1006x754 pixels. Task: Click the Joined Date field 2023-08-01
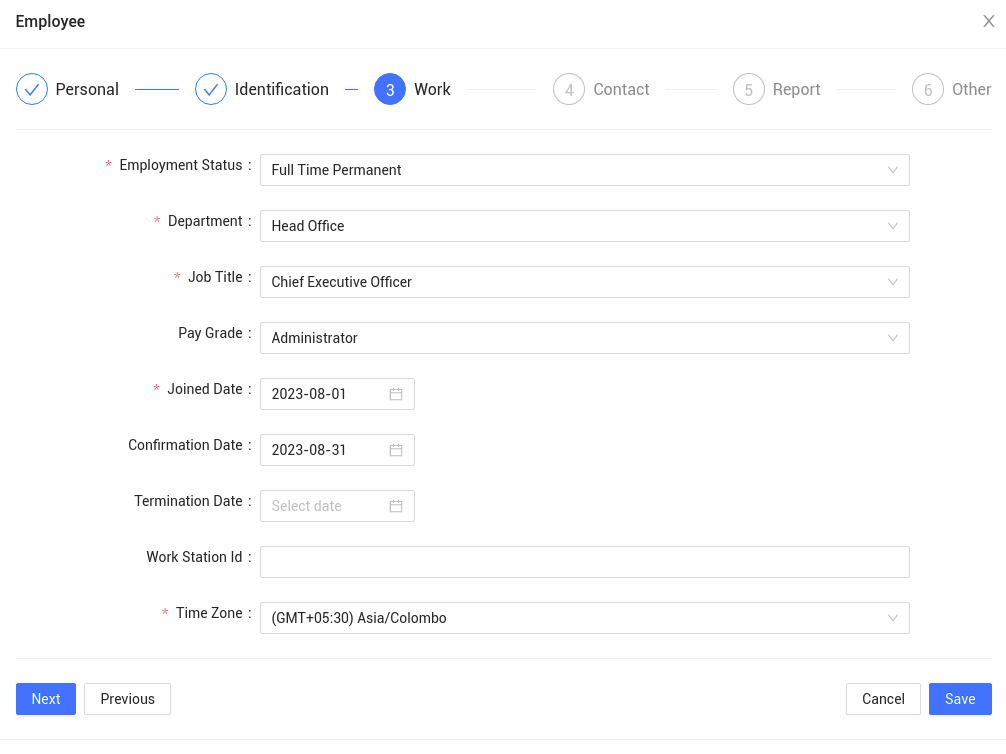(337, 394)
